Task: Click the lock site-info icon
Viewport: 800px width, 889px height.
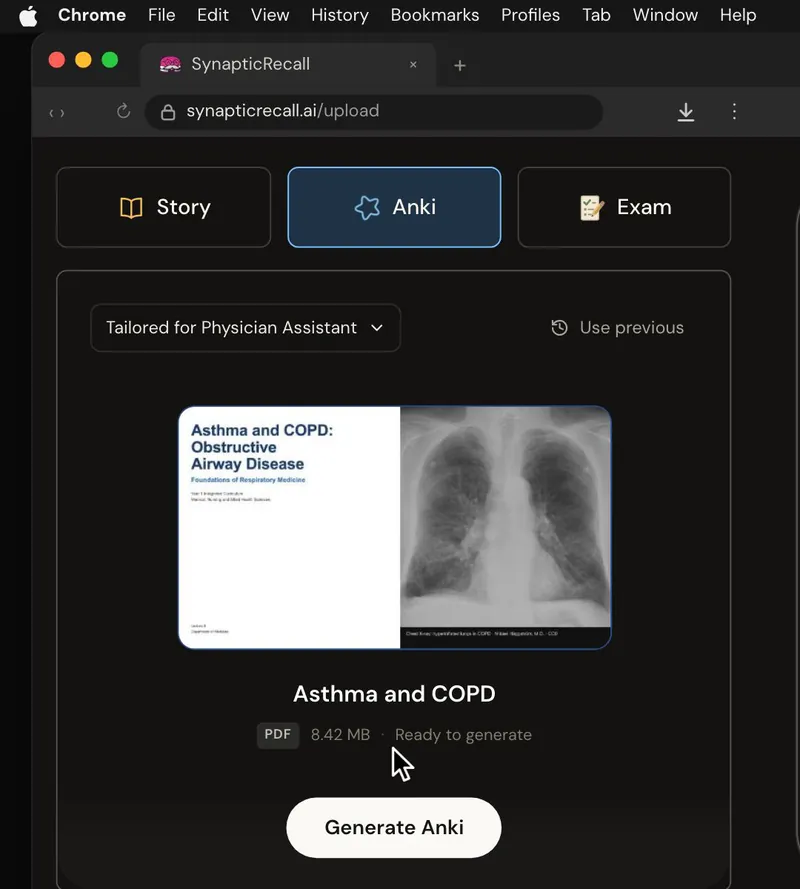Action: click(x=168, y=112)
